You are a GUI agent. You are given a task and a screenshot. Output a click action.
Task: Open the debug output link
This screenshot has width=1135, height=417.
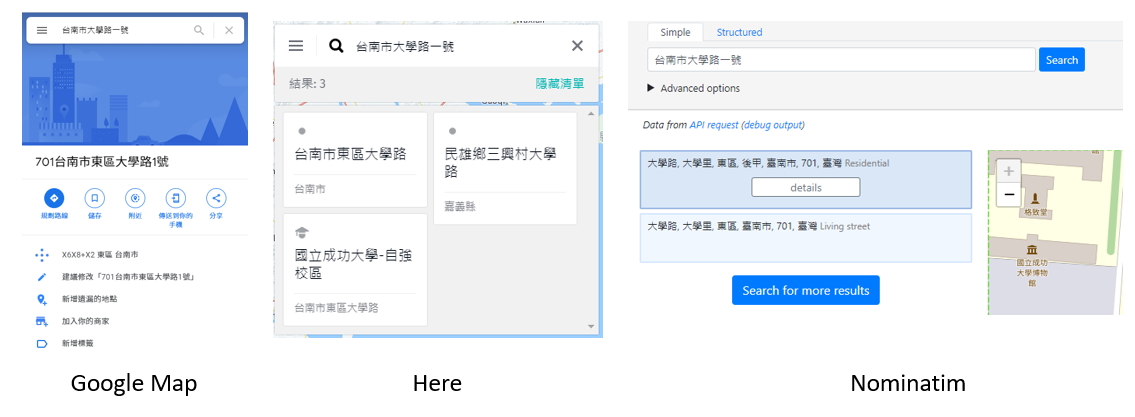point(773,125)
